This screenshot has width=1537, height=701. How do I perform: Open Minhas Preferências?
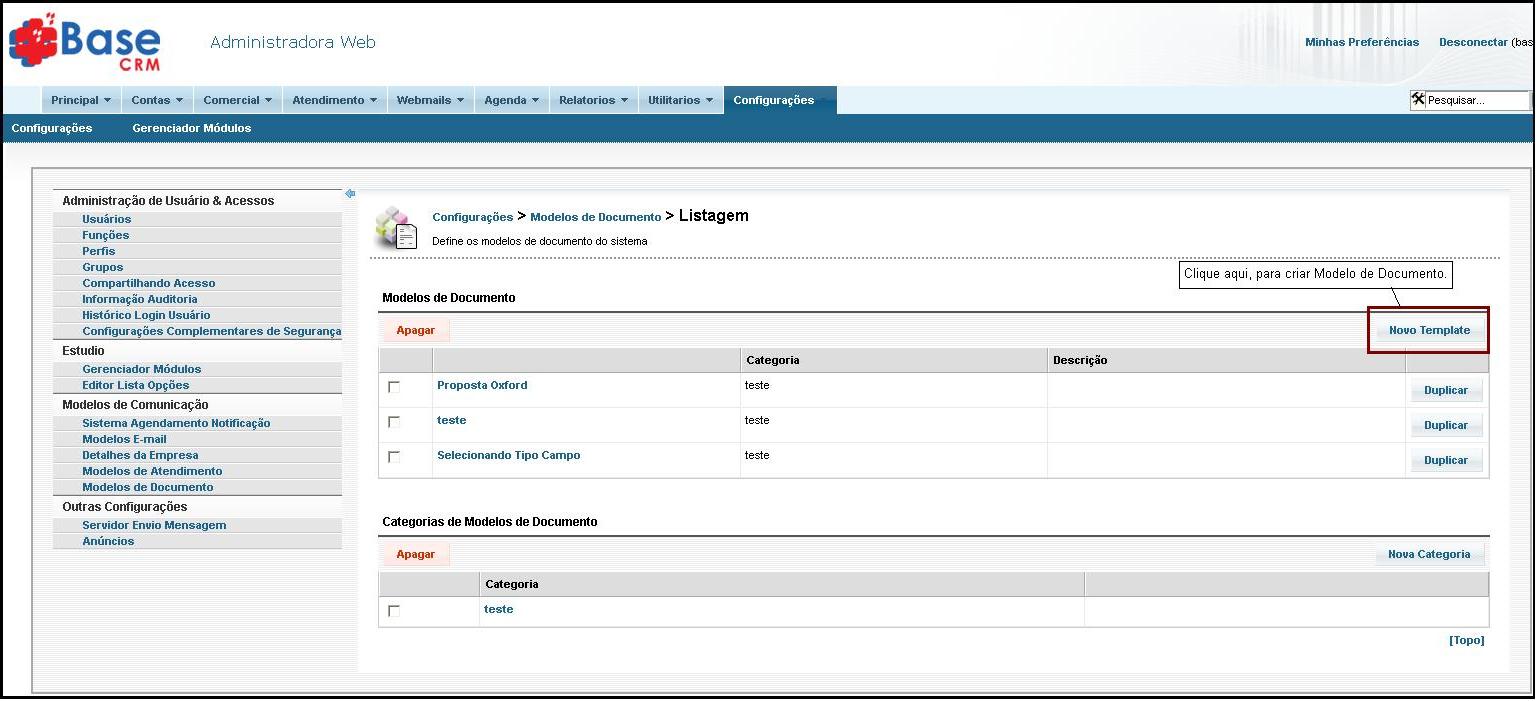pos(1361,42)
